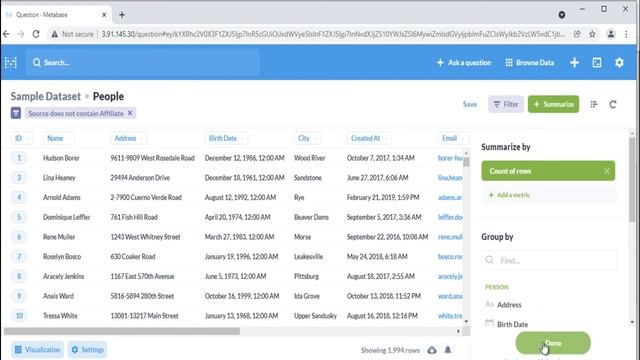Show the notebook editor icon
Screen dimensions: 640x360
[594, 104]
